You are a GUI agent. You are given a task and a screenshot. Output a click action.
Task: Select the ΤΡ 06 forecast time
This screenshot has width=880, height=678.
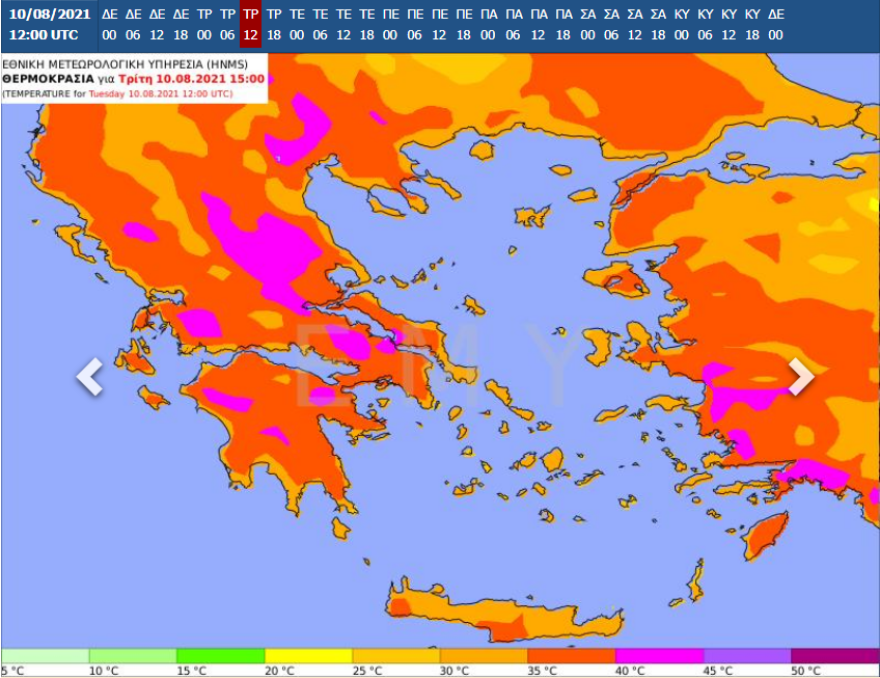(x=228, y=25)
